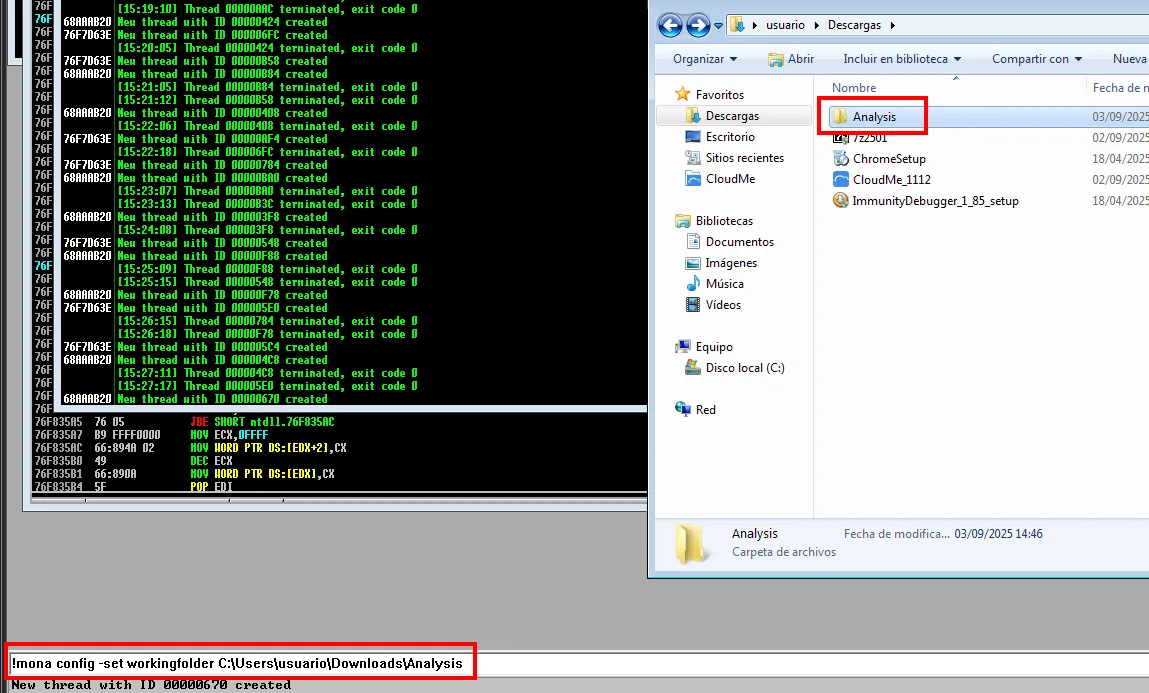This screenshot has height=693, width=1149.
Task: Click the CloudMe sidebar icon under Favoritos
Action: coord(692,179)
